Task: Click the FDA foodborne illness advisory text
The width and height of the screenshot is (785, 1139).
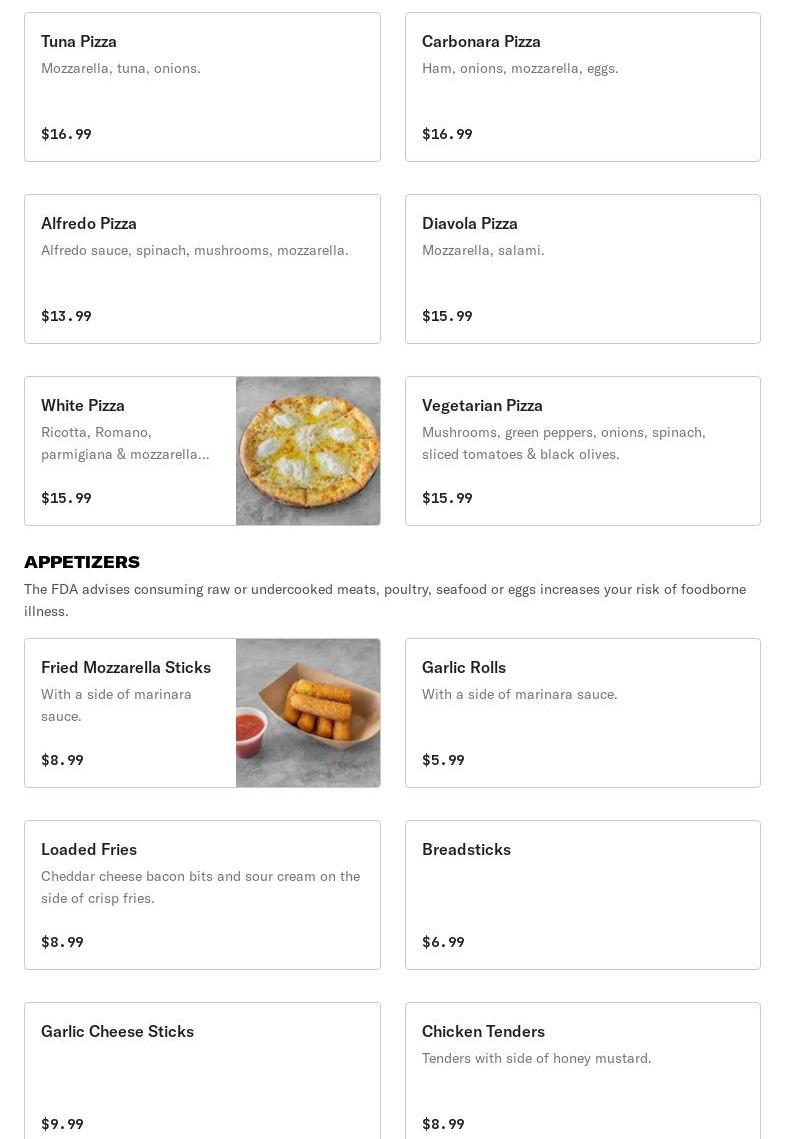Action: pos(385,600)
